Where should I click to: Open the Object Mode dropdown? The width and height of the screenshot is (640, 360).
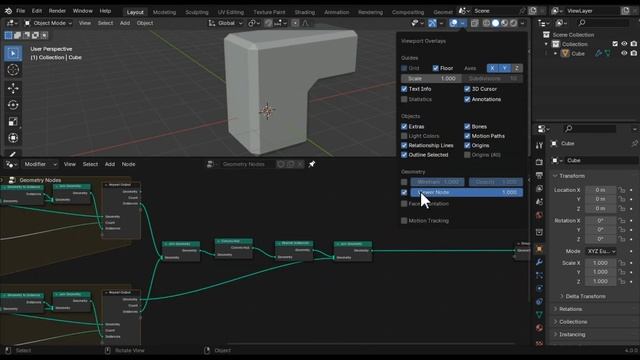pos(48,23)
